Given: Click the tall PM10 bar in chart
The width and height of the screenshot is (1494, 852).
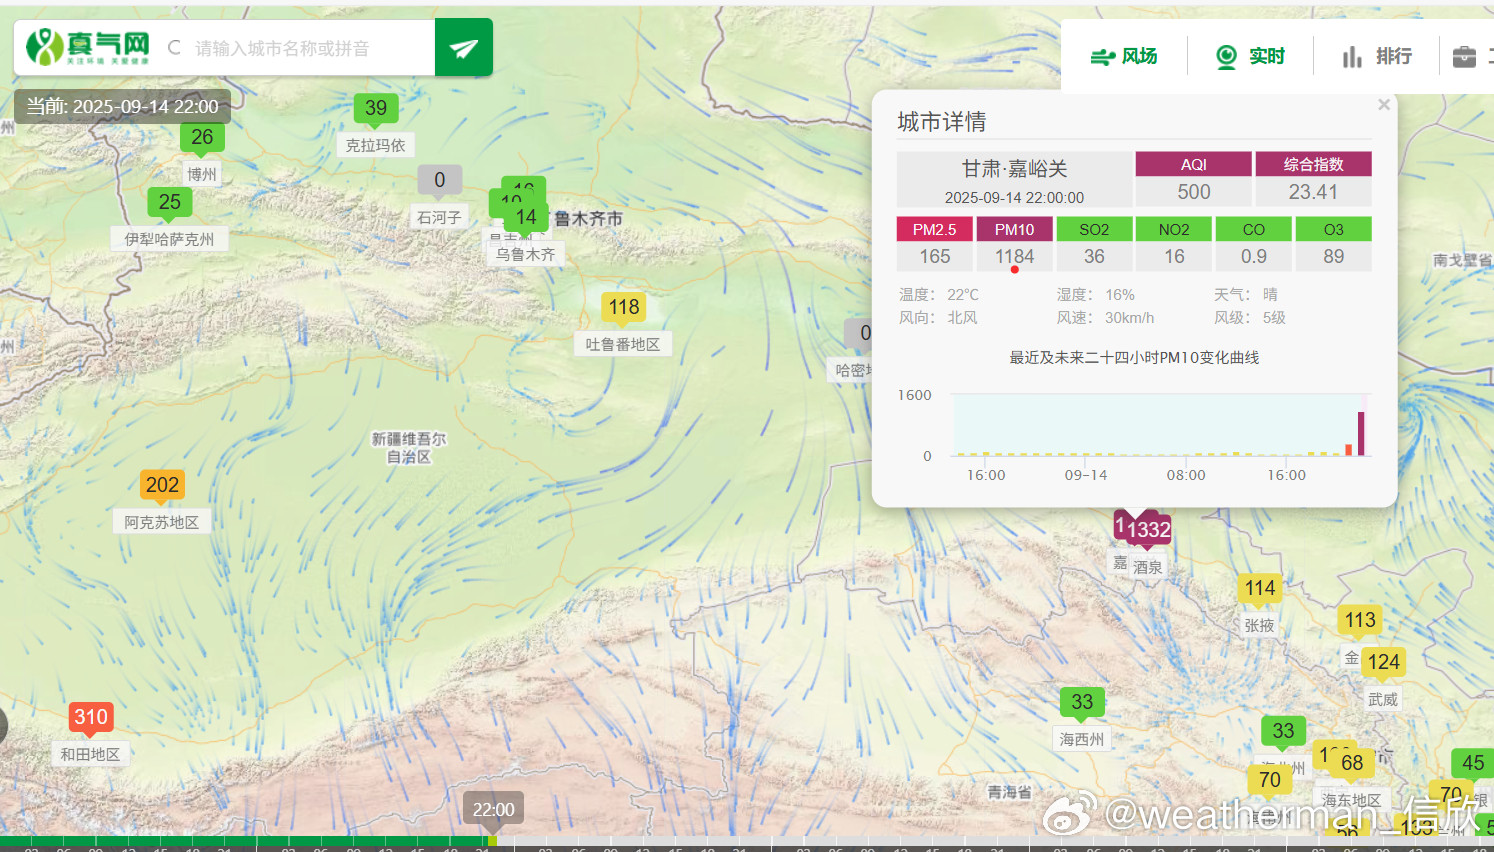Looking at the screenshot, I should coord(1361,433).
